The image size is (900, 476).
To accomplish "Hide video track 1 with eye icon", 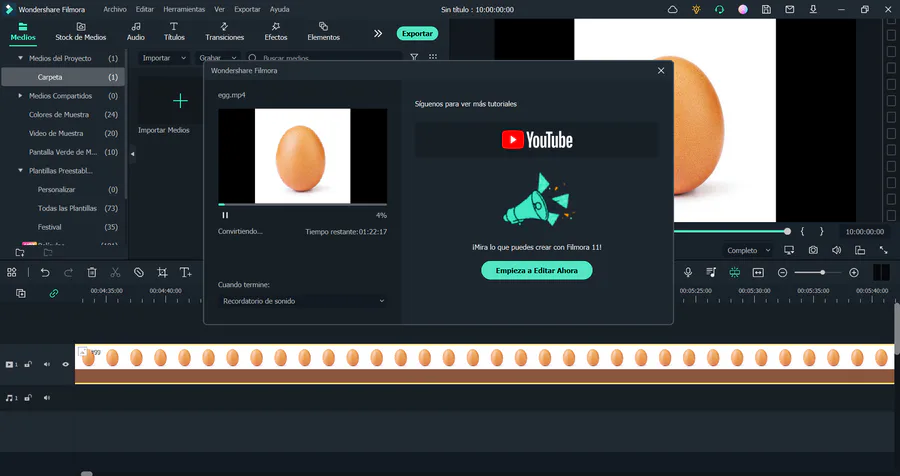I will [65, 365].
